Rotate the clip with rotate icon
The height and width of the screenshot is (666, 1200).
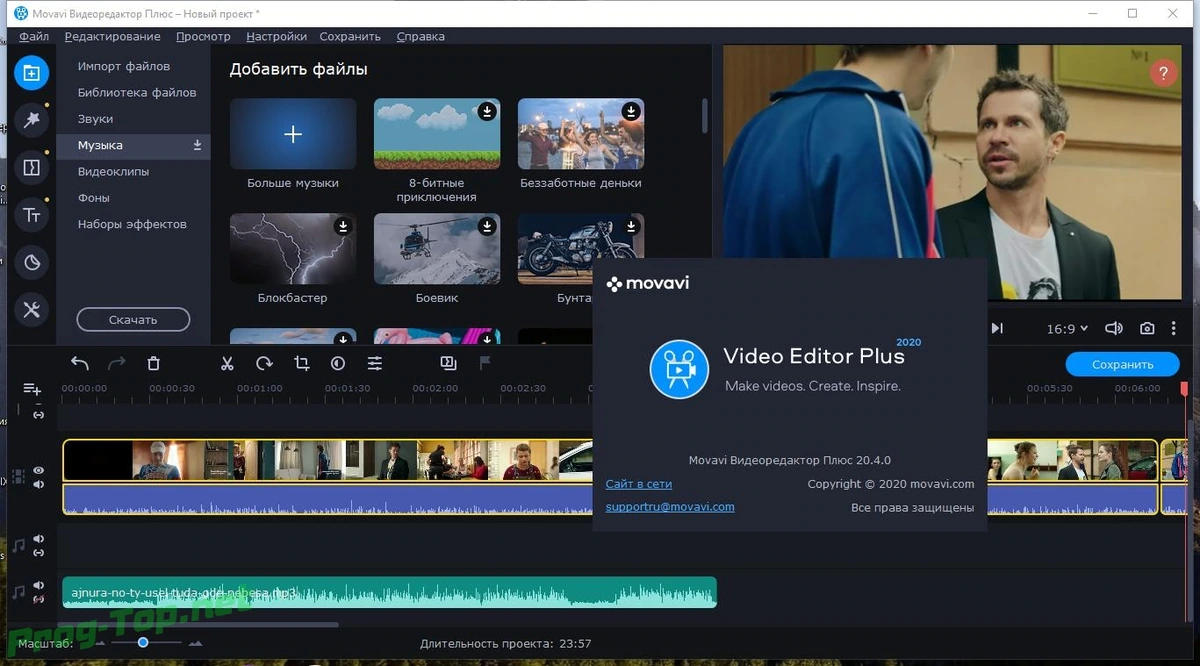264,364
